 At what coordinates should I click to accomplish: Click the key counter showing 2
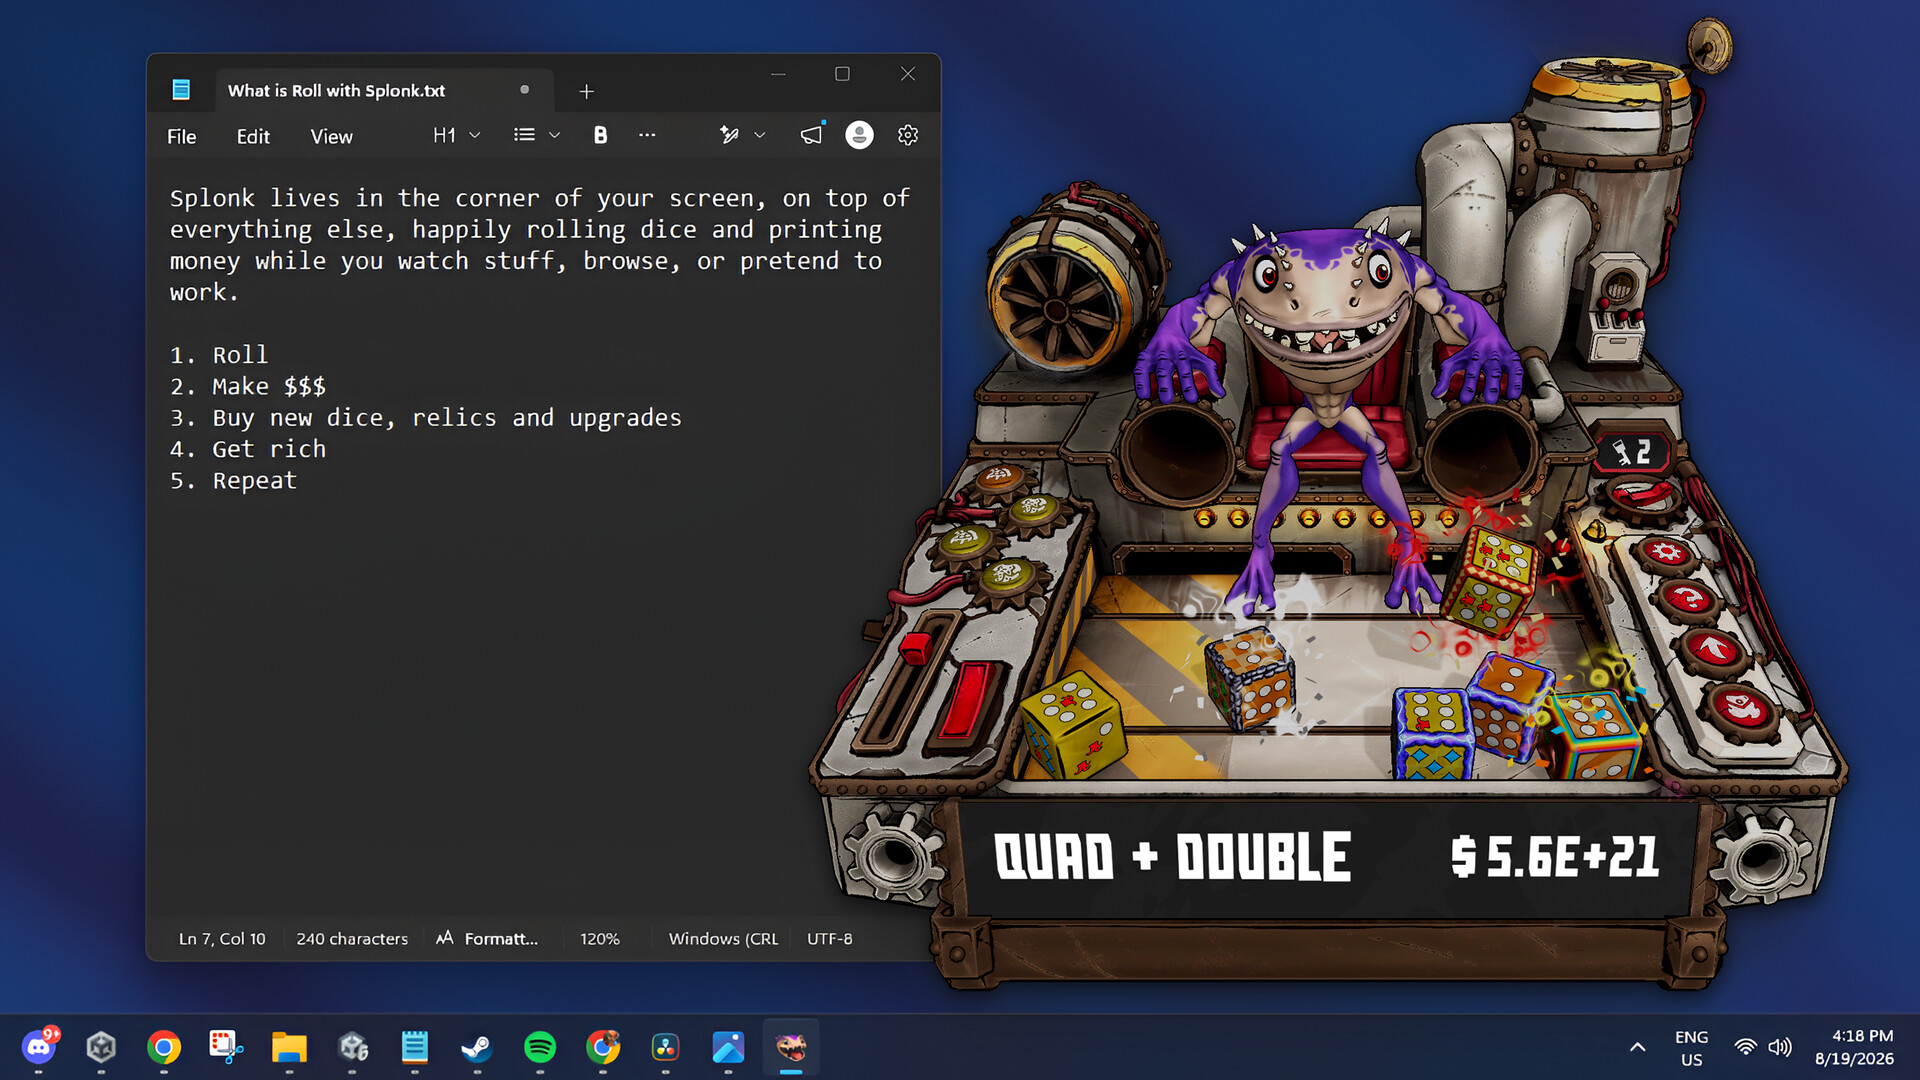tap(1632, 453)
